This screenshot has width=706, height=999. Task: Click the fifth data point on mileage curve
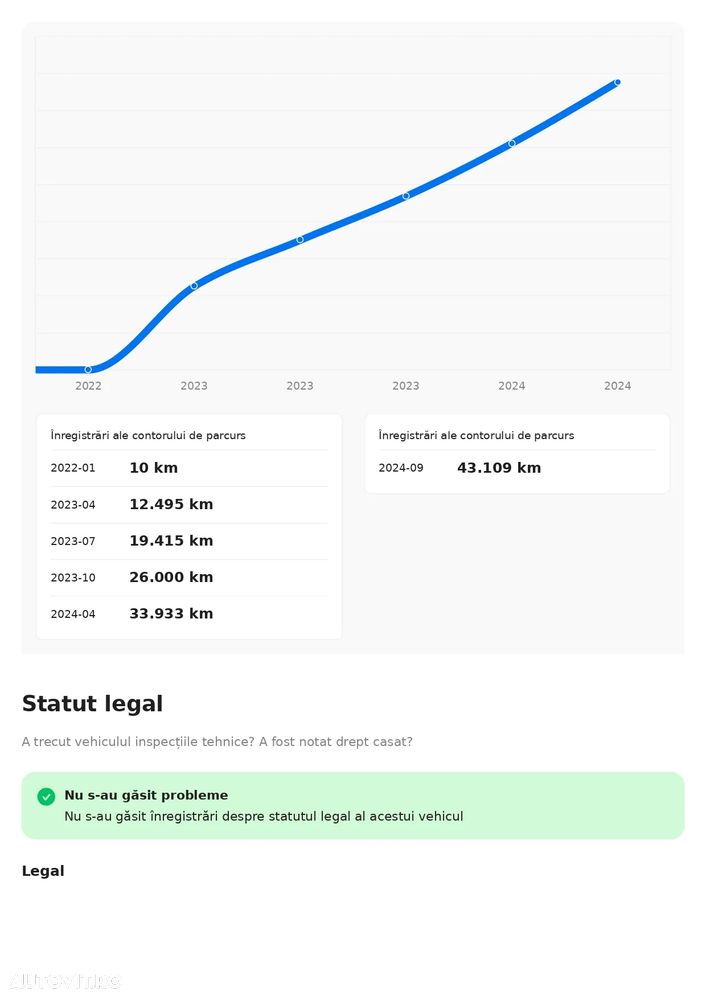pos(512,143)
